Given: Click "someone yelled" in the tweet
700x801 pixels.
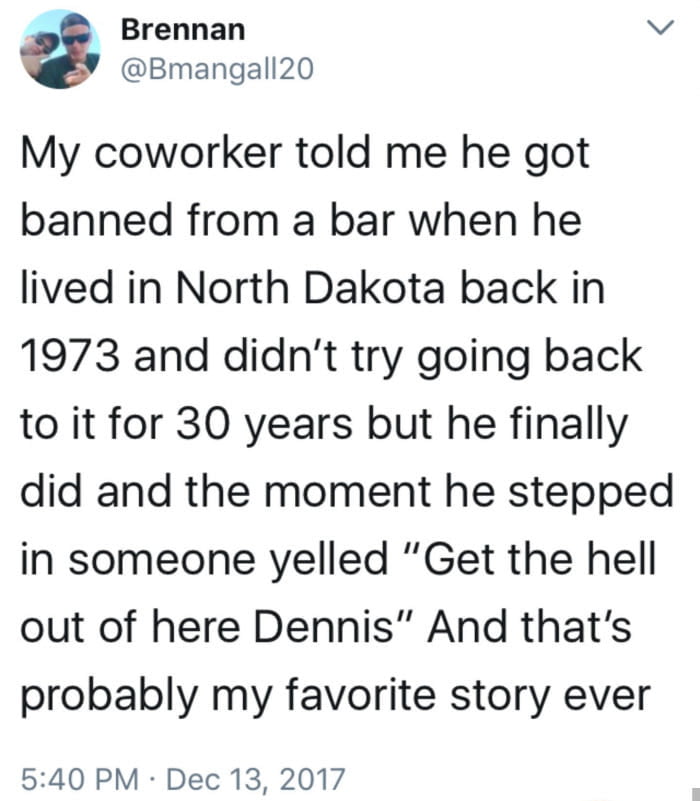Looking at the screenshot, I should [220, 560].
